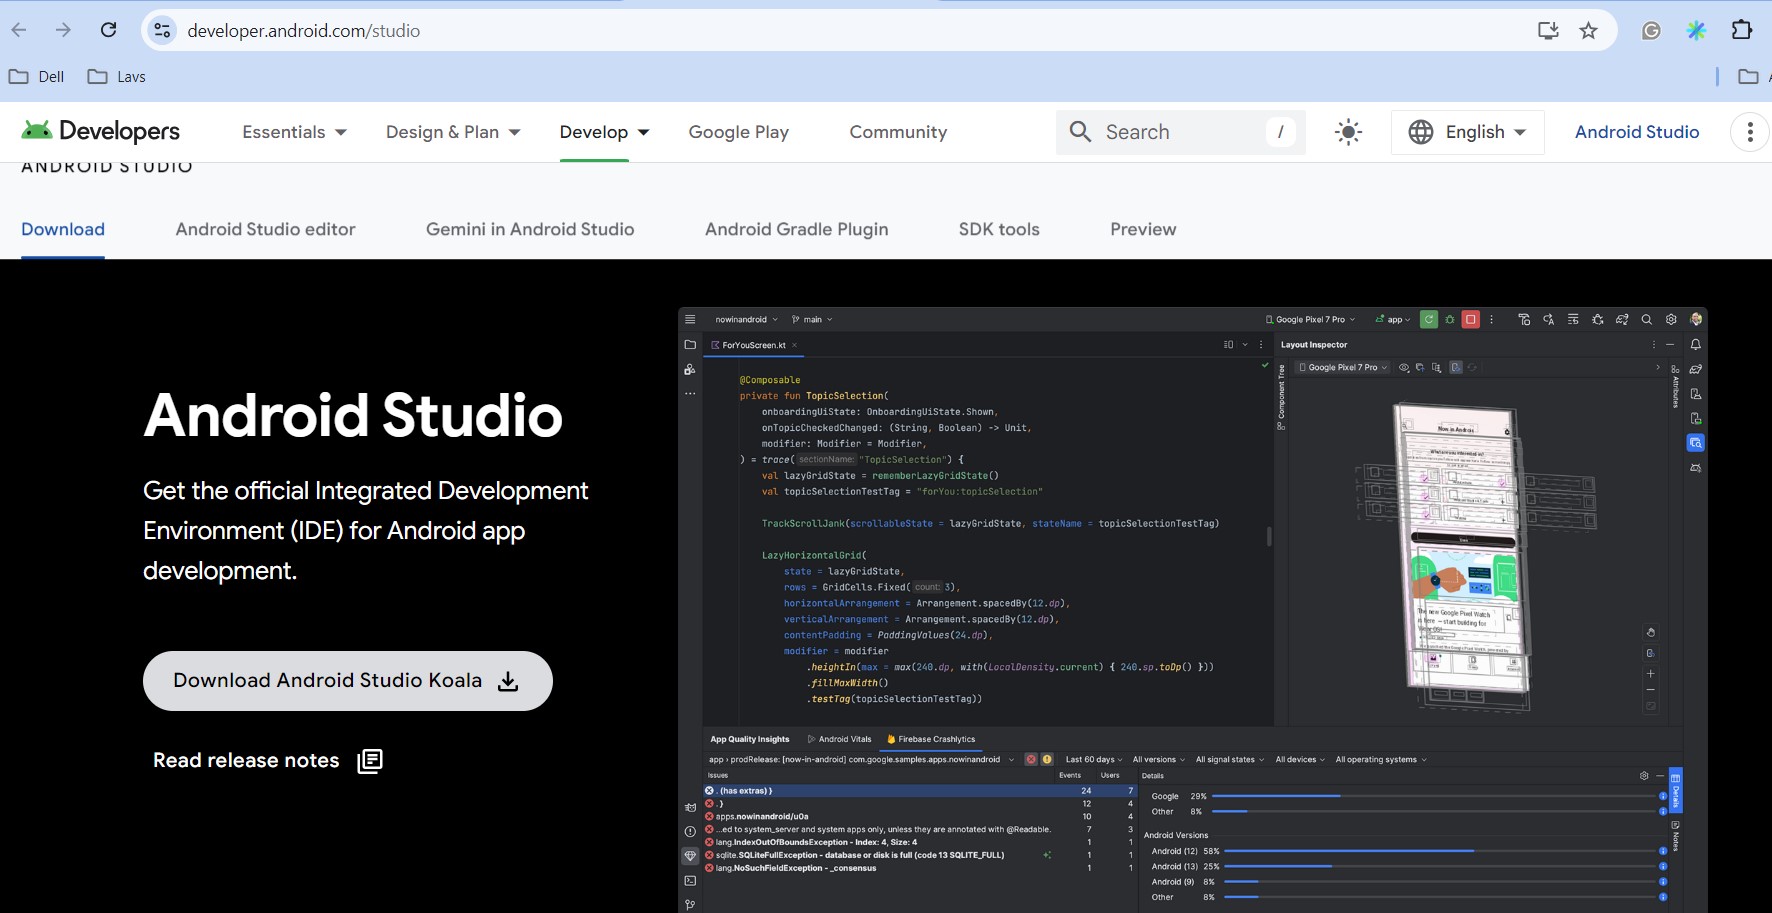Open the Preview tab
Viewport: 1772px width, 913px height.
click(1143, 229)
